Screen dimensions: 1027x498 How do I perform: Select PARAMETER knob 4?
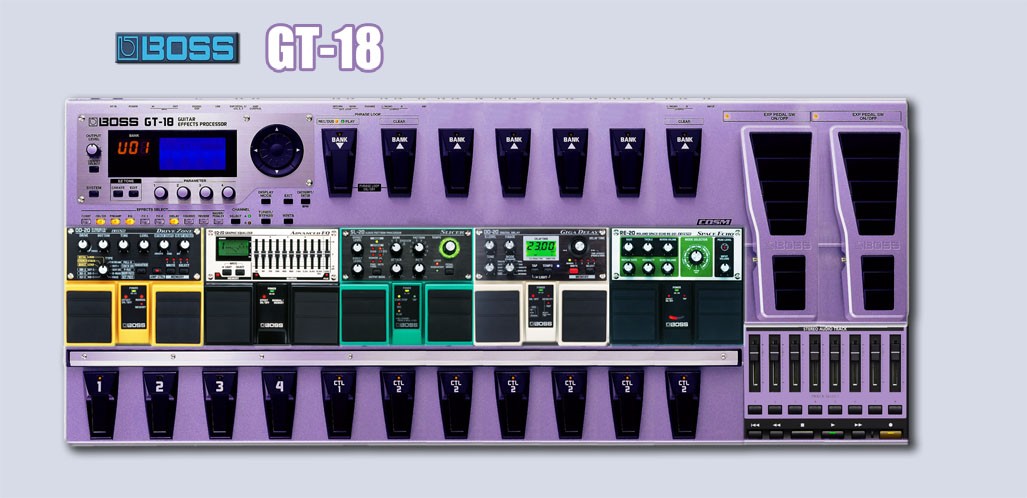pos(228,193)
